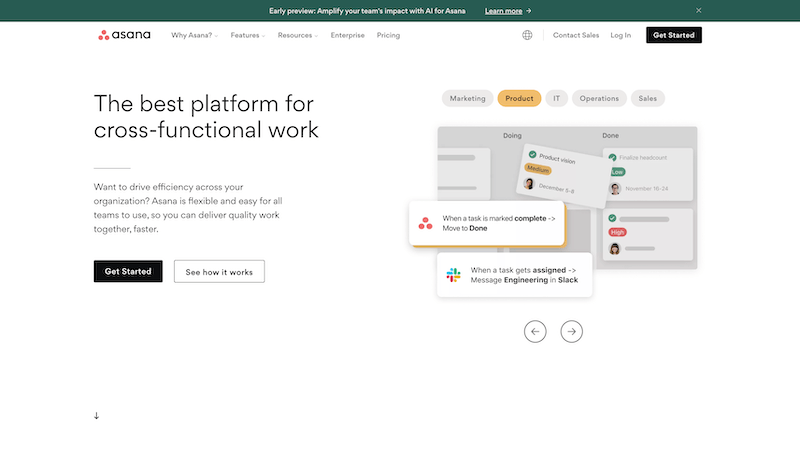Click the Asana dots icon in rule card
This screenshot has width=800, height=452.
[426, 223]
